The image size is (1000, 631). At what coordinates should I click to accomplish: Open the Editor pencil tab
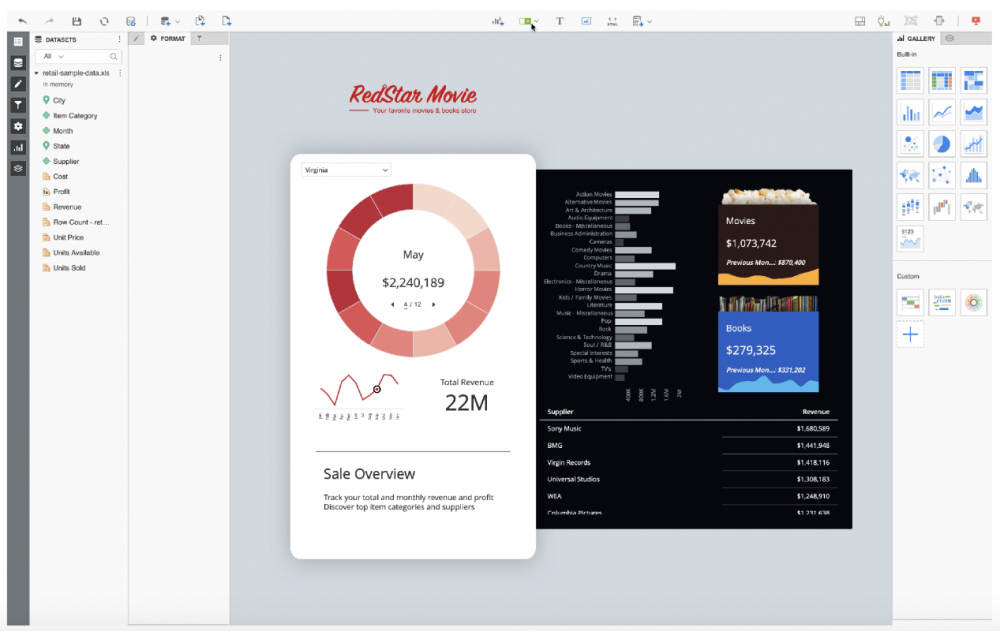pos(136,38)
